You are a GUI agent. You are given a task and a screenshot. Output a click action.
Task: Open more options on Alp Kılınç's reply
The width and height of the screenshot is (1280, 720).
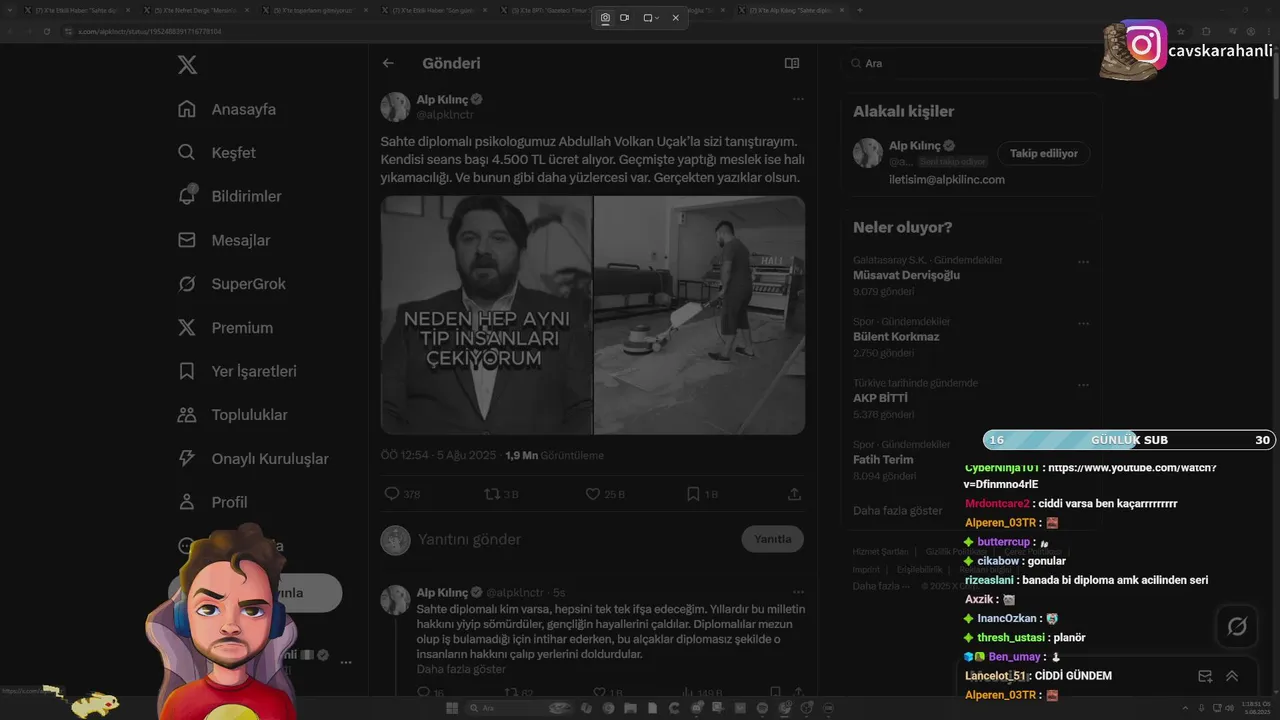click(798, 592)
